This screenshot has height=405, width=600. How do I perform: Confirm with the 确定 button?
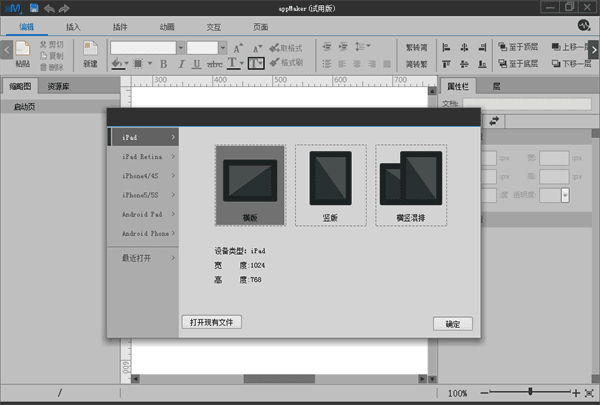pyautogui.click(x=452, y=324)
